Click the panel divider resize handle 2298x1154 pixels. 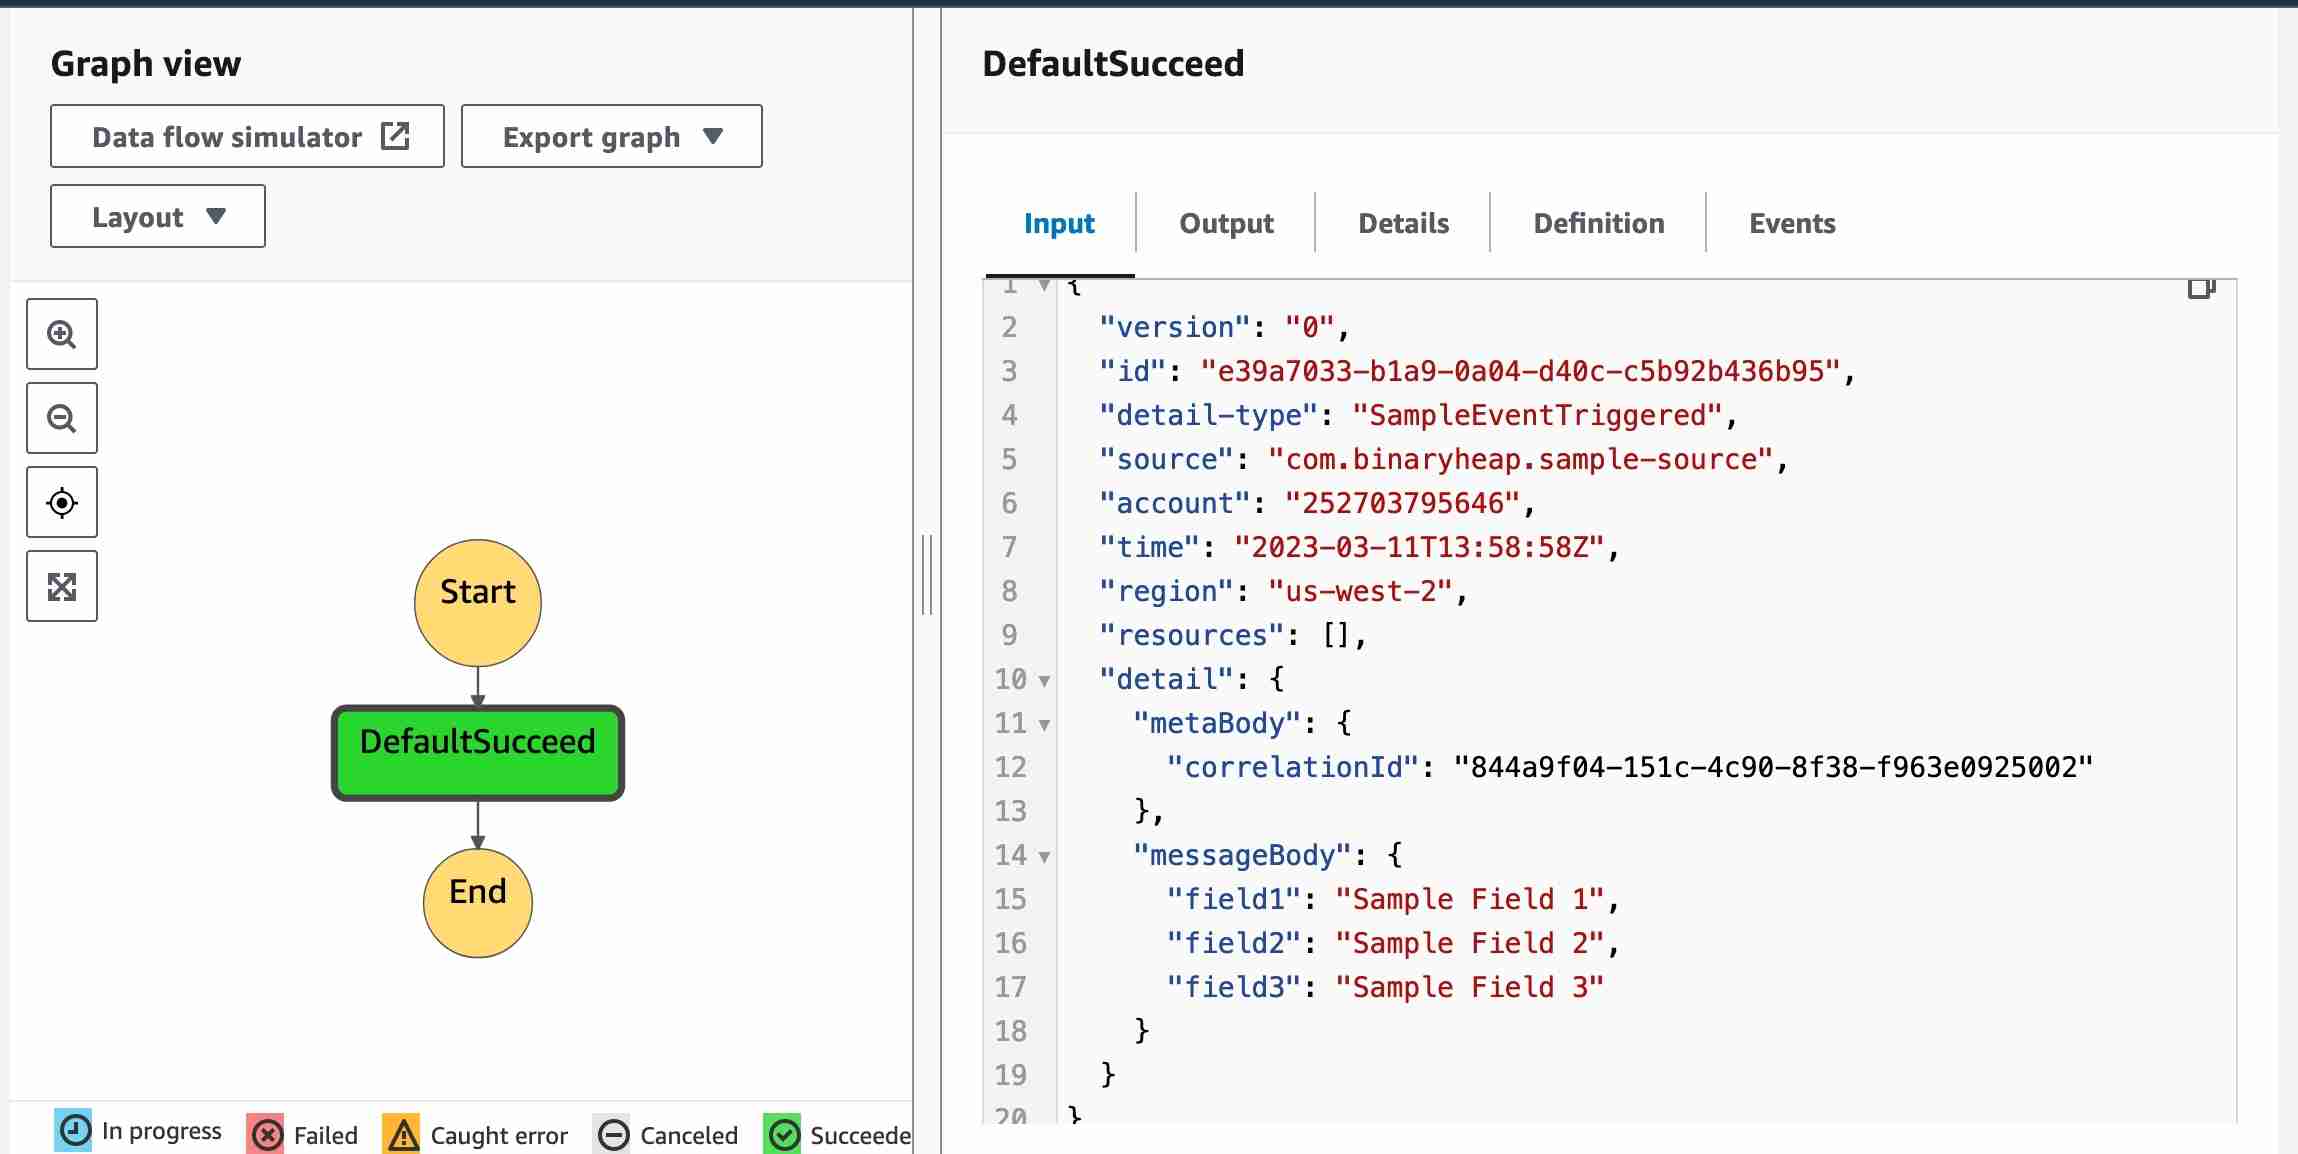(x=927, y=575)
